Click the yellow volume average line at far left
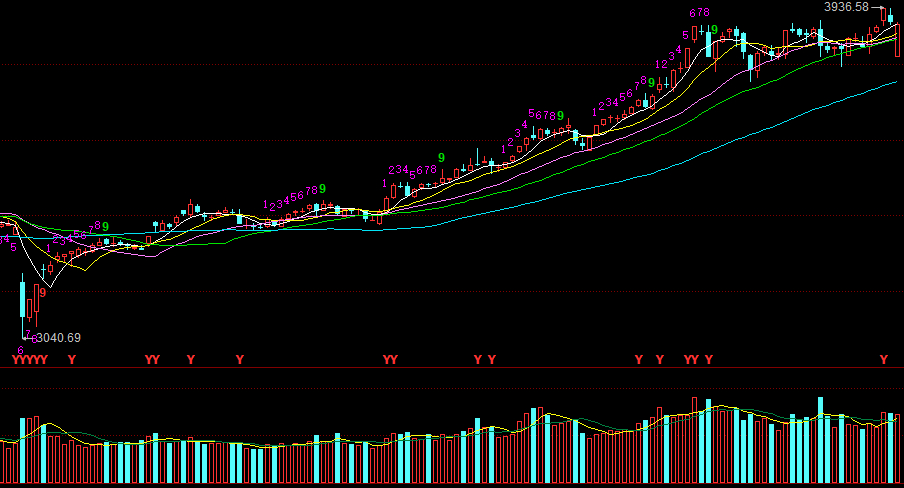 tap(10, 440)
